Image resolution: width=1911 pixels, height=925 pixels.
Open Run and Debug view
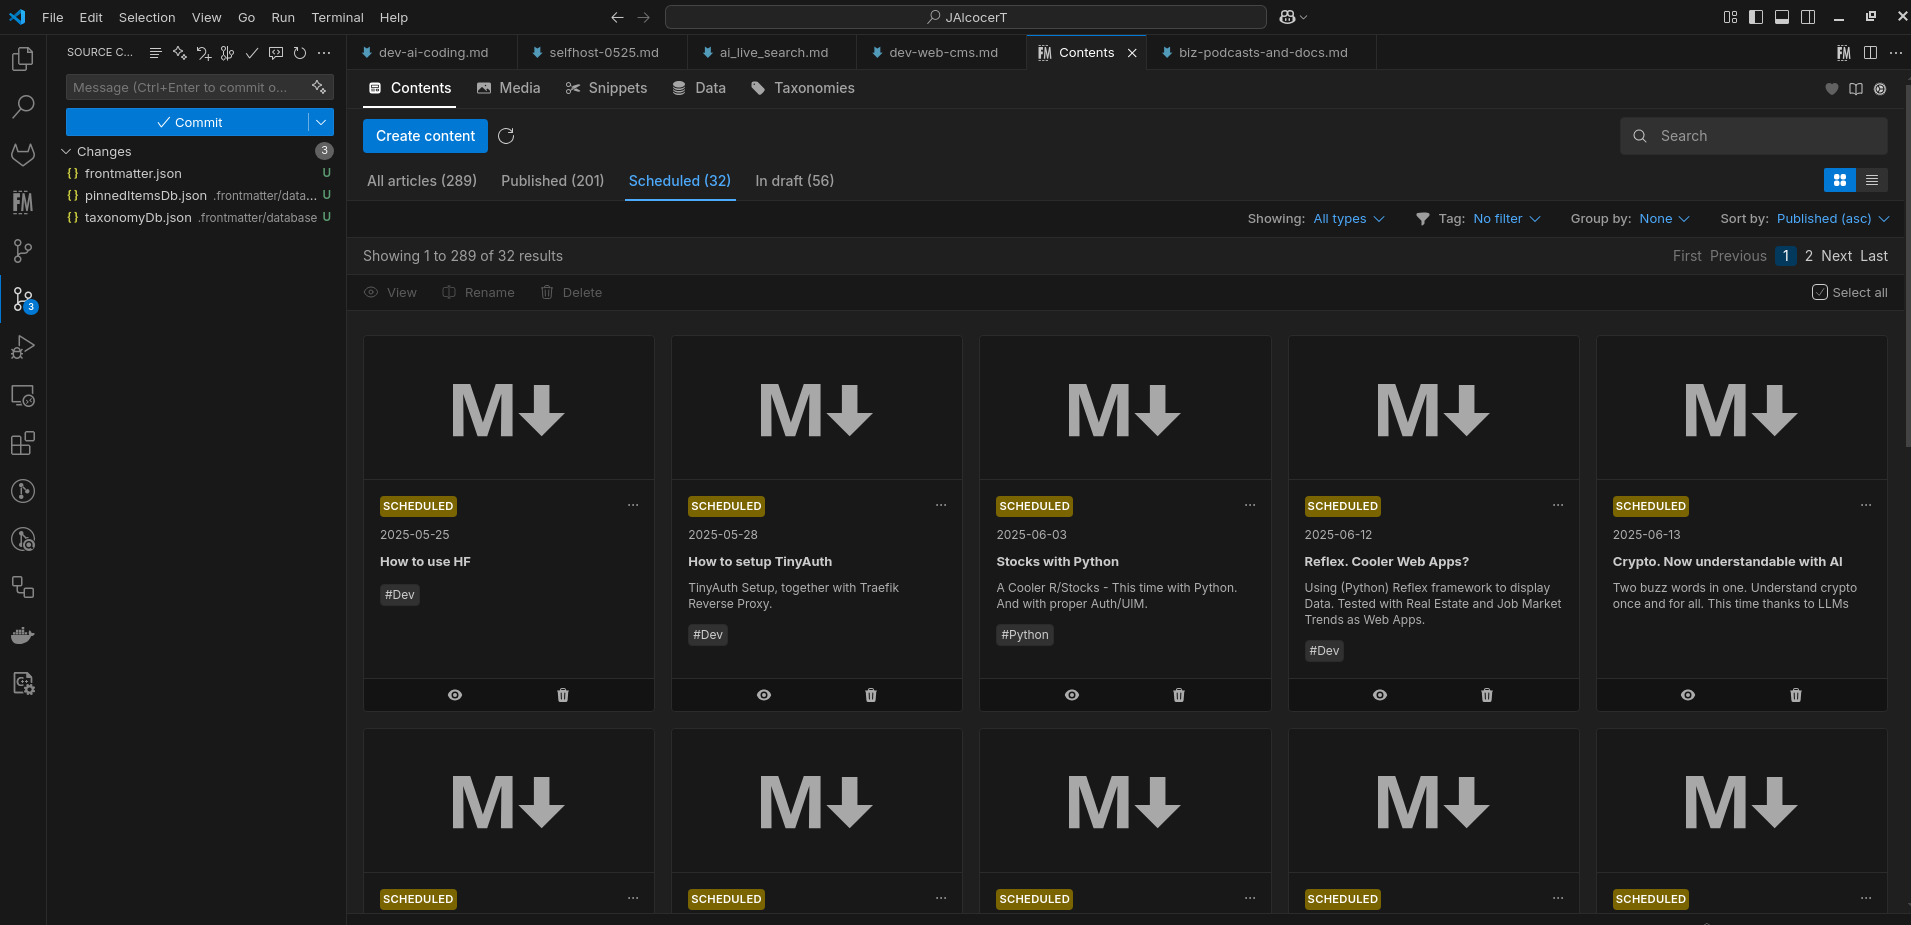click(x=22, y=347)
